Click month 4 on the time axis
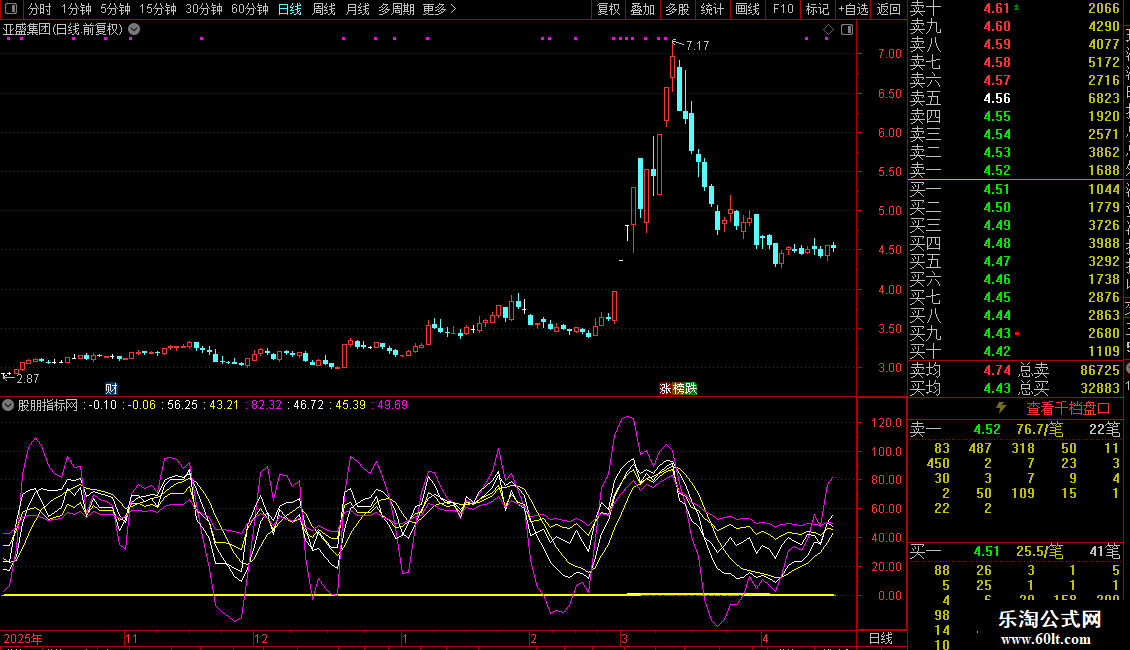The image size is (1130, 650). click(766, 638)
